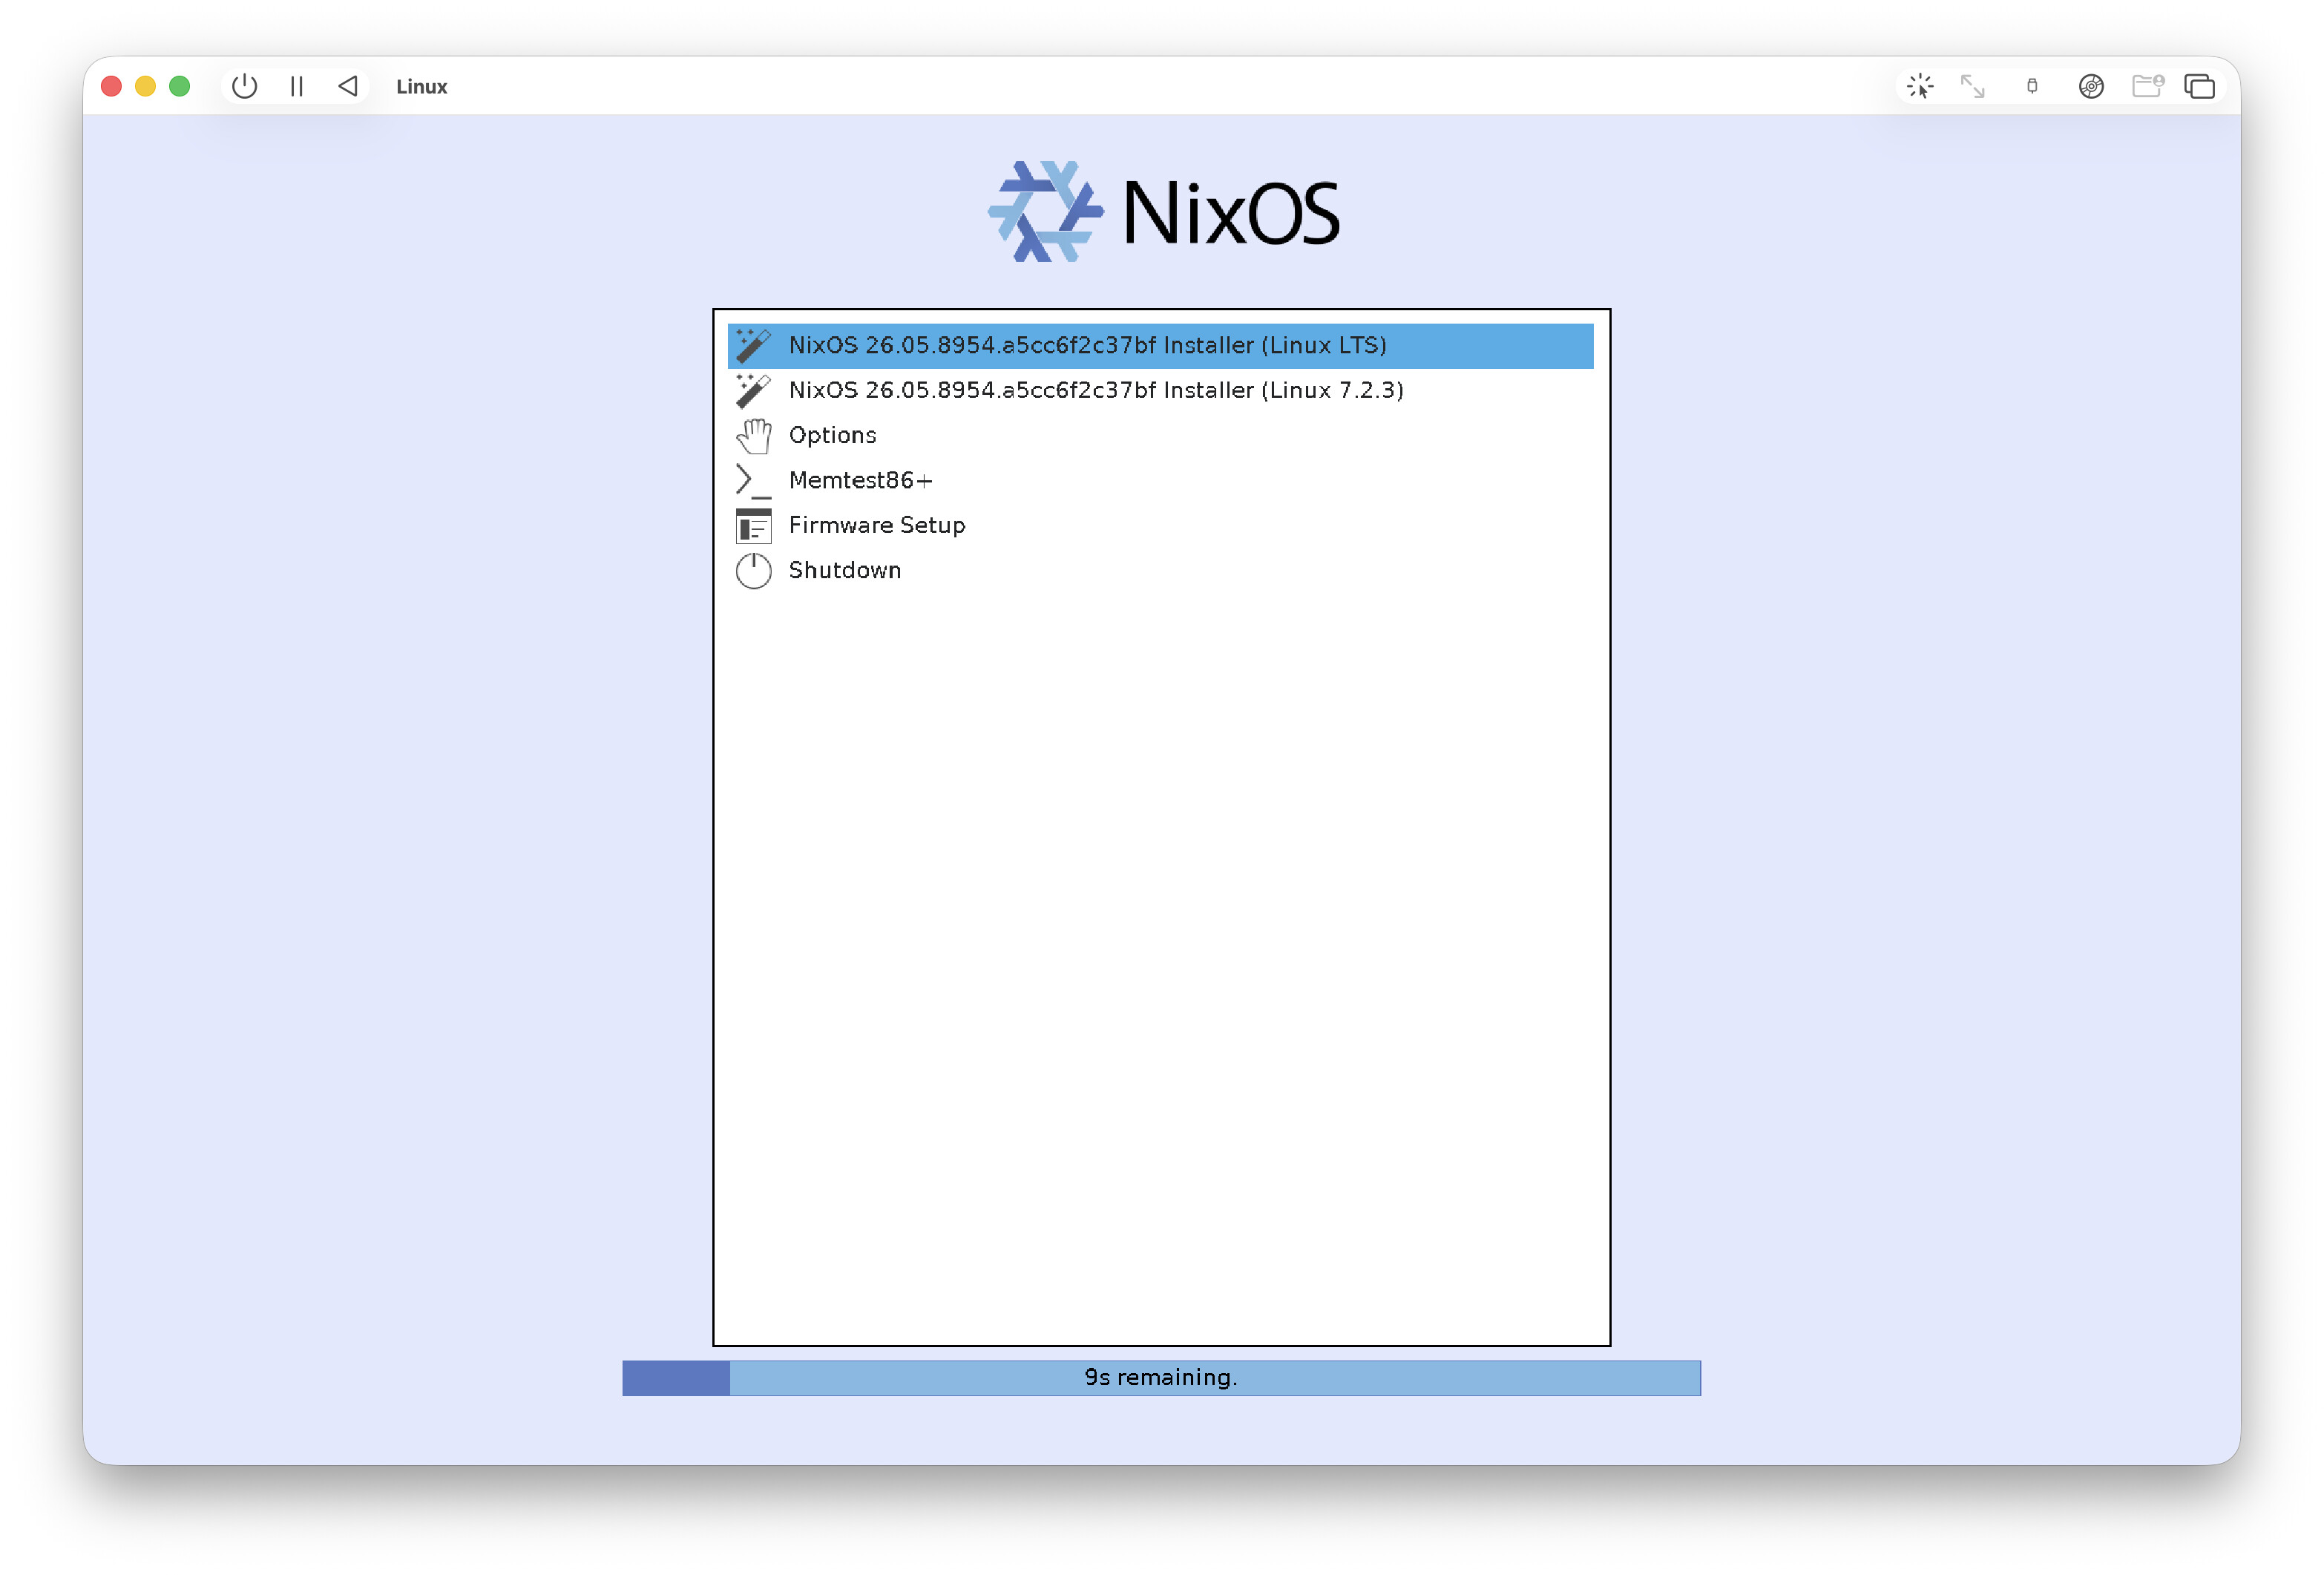Toggle mouse cursor capture icon

(x=1919, y=86)
